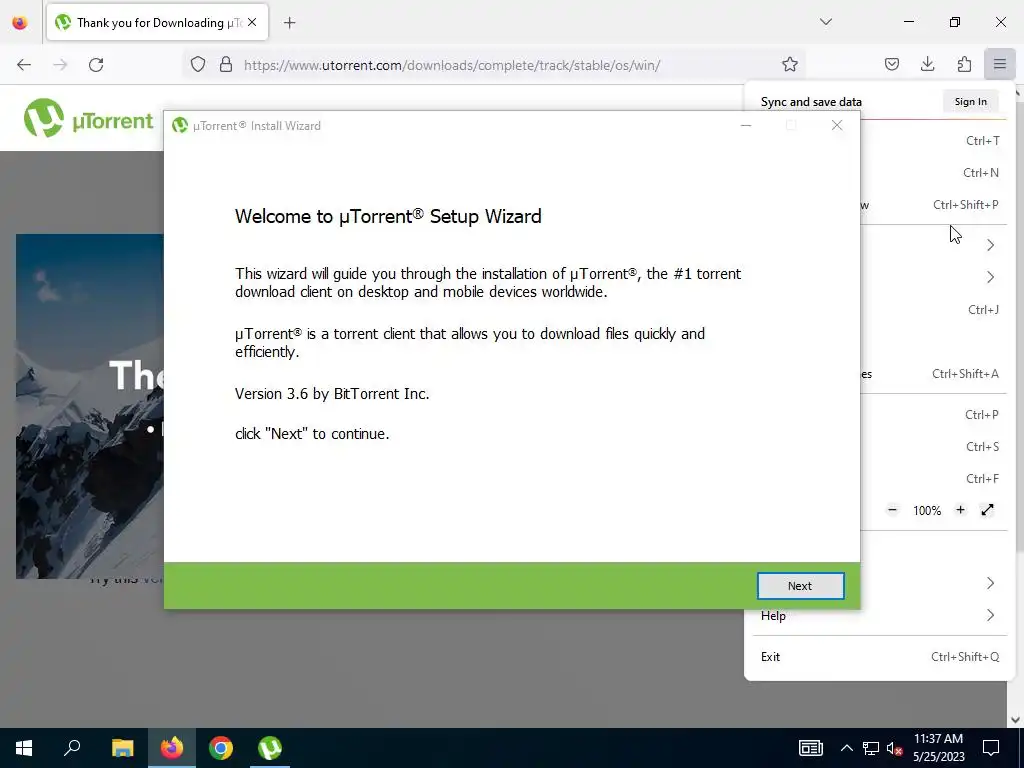This screenshot has width=1024, height=768.
Task: Click the Firefox menu Ctrl+Shift+A entry
Action: click(934, 374)
